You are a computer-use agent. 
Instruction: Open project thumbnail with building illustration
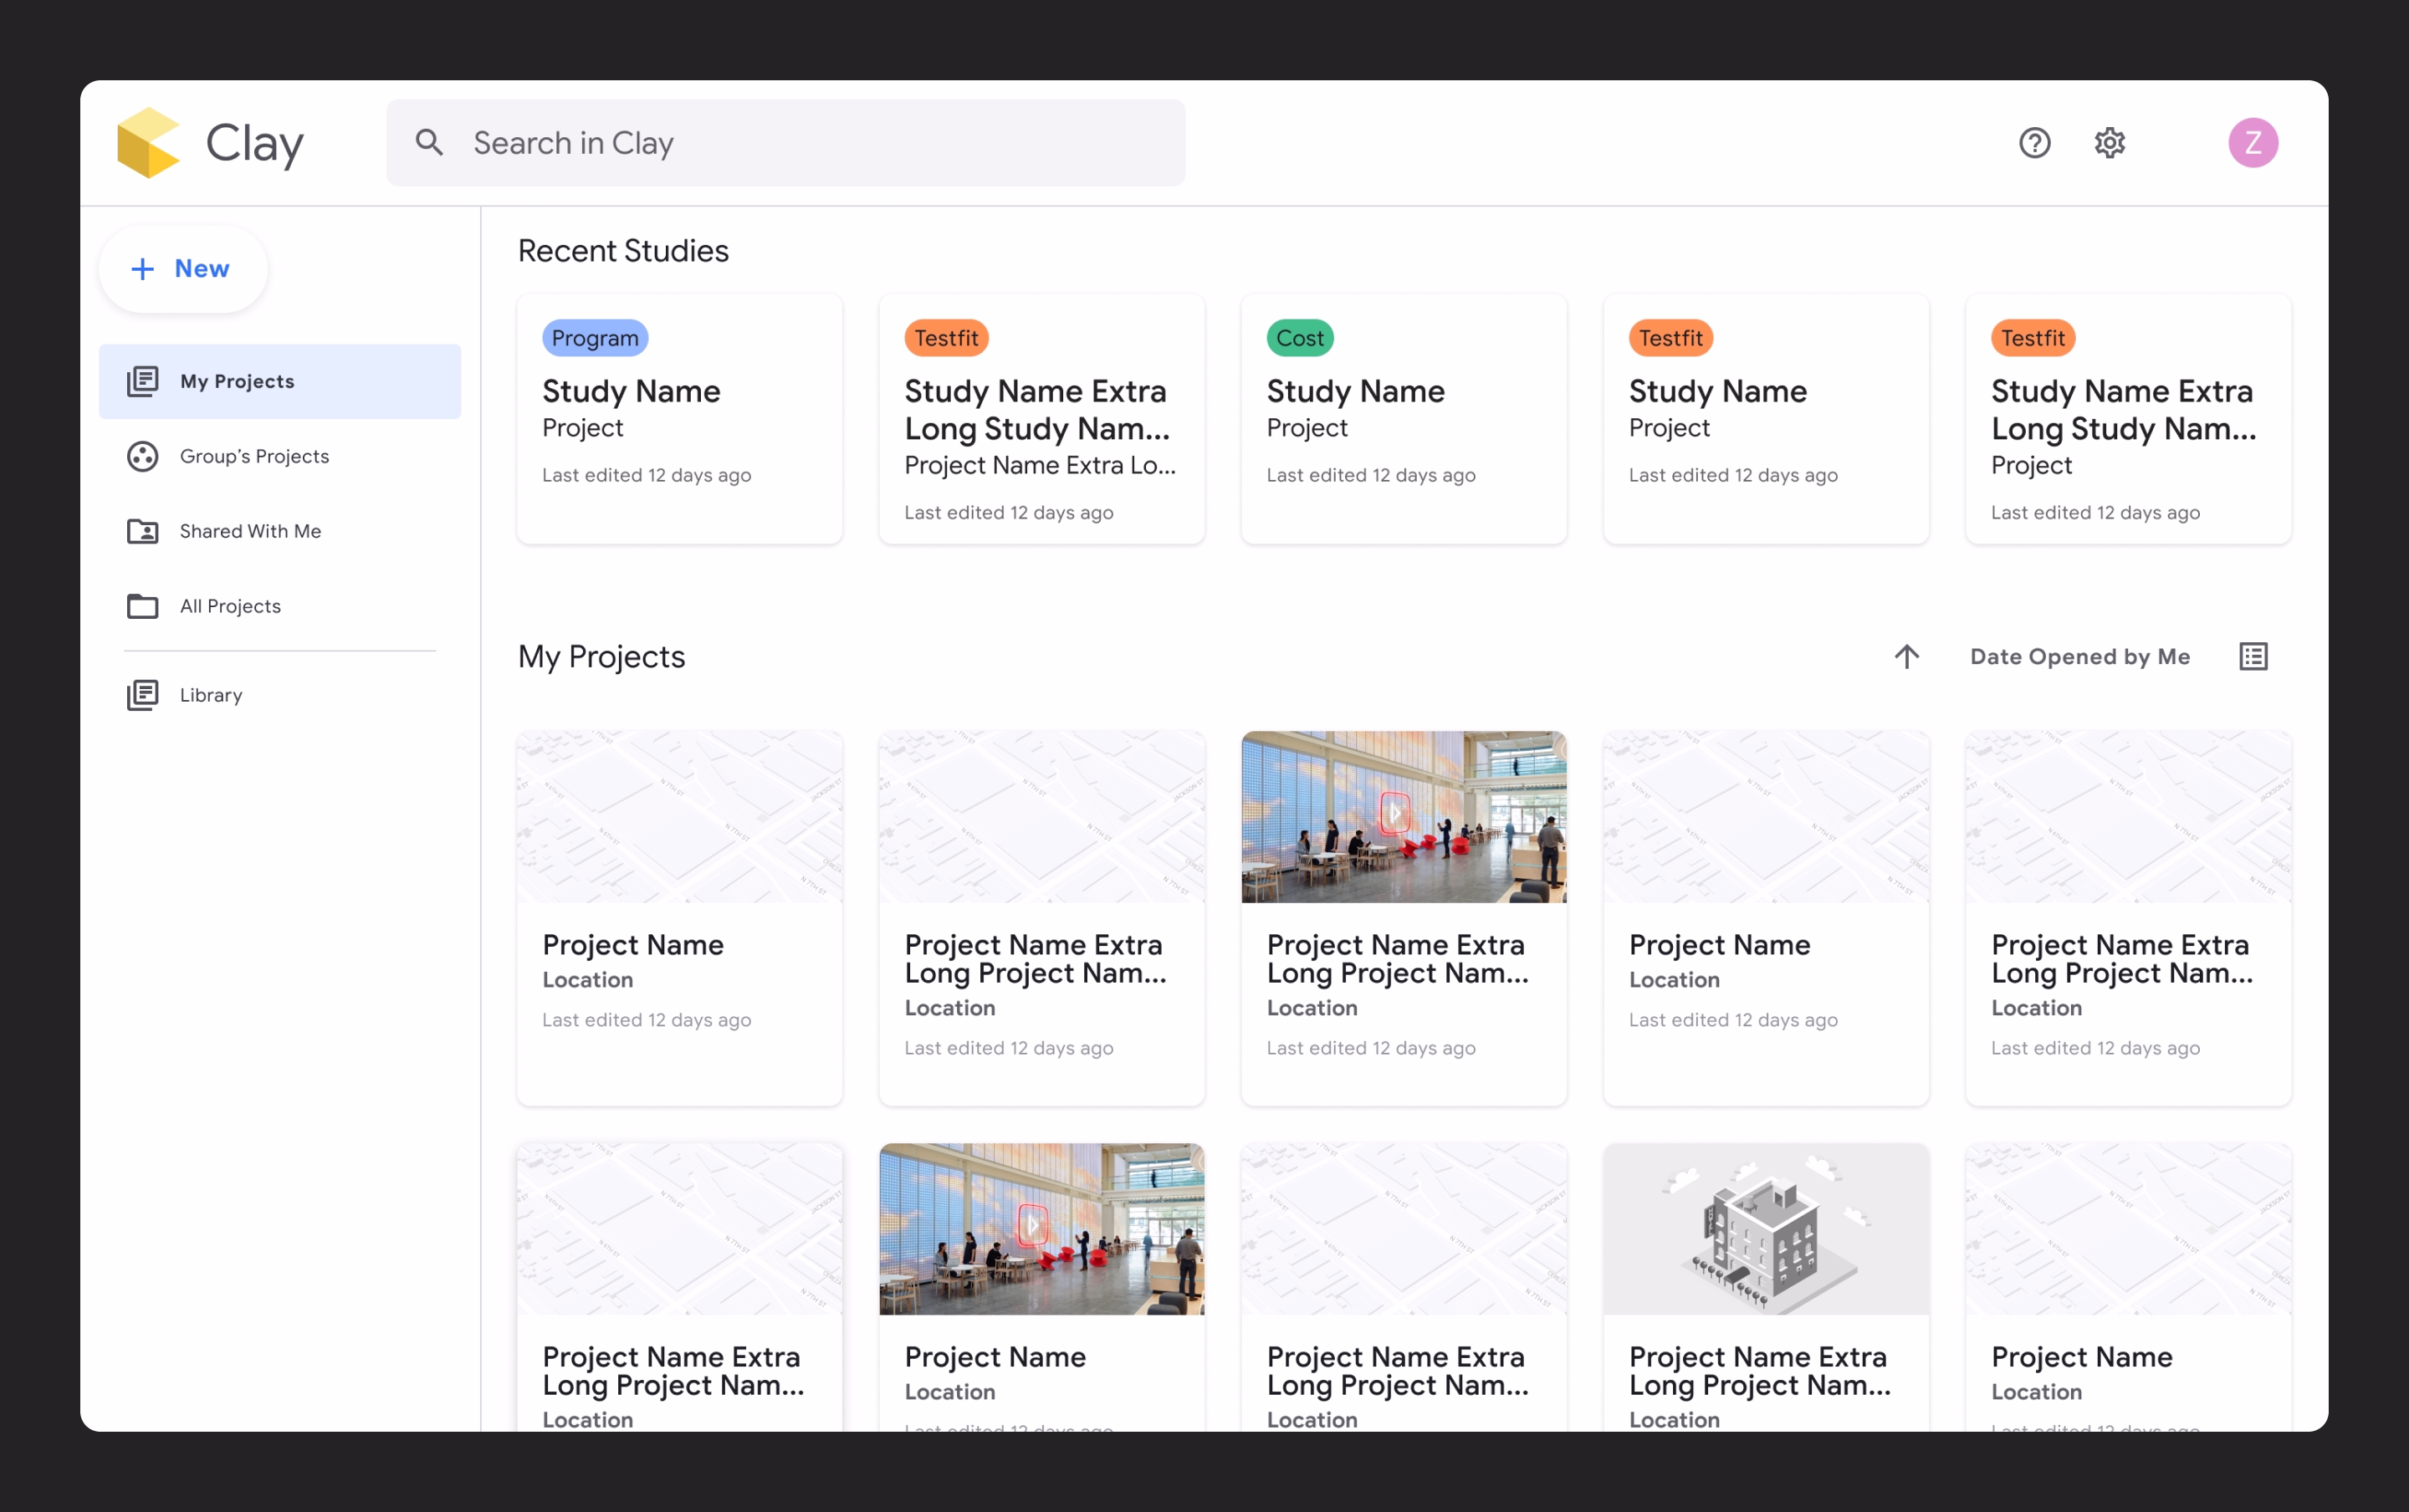(1765, 1229)
